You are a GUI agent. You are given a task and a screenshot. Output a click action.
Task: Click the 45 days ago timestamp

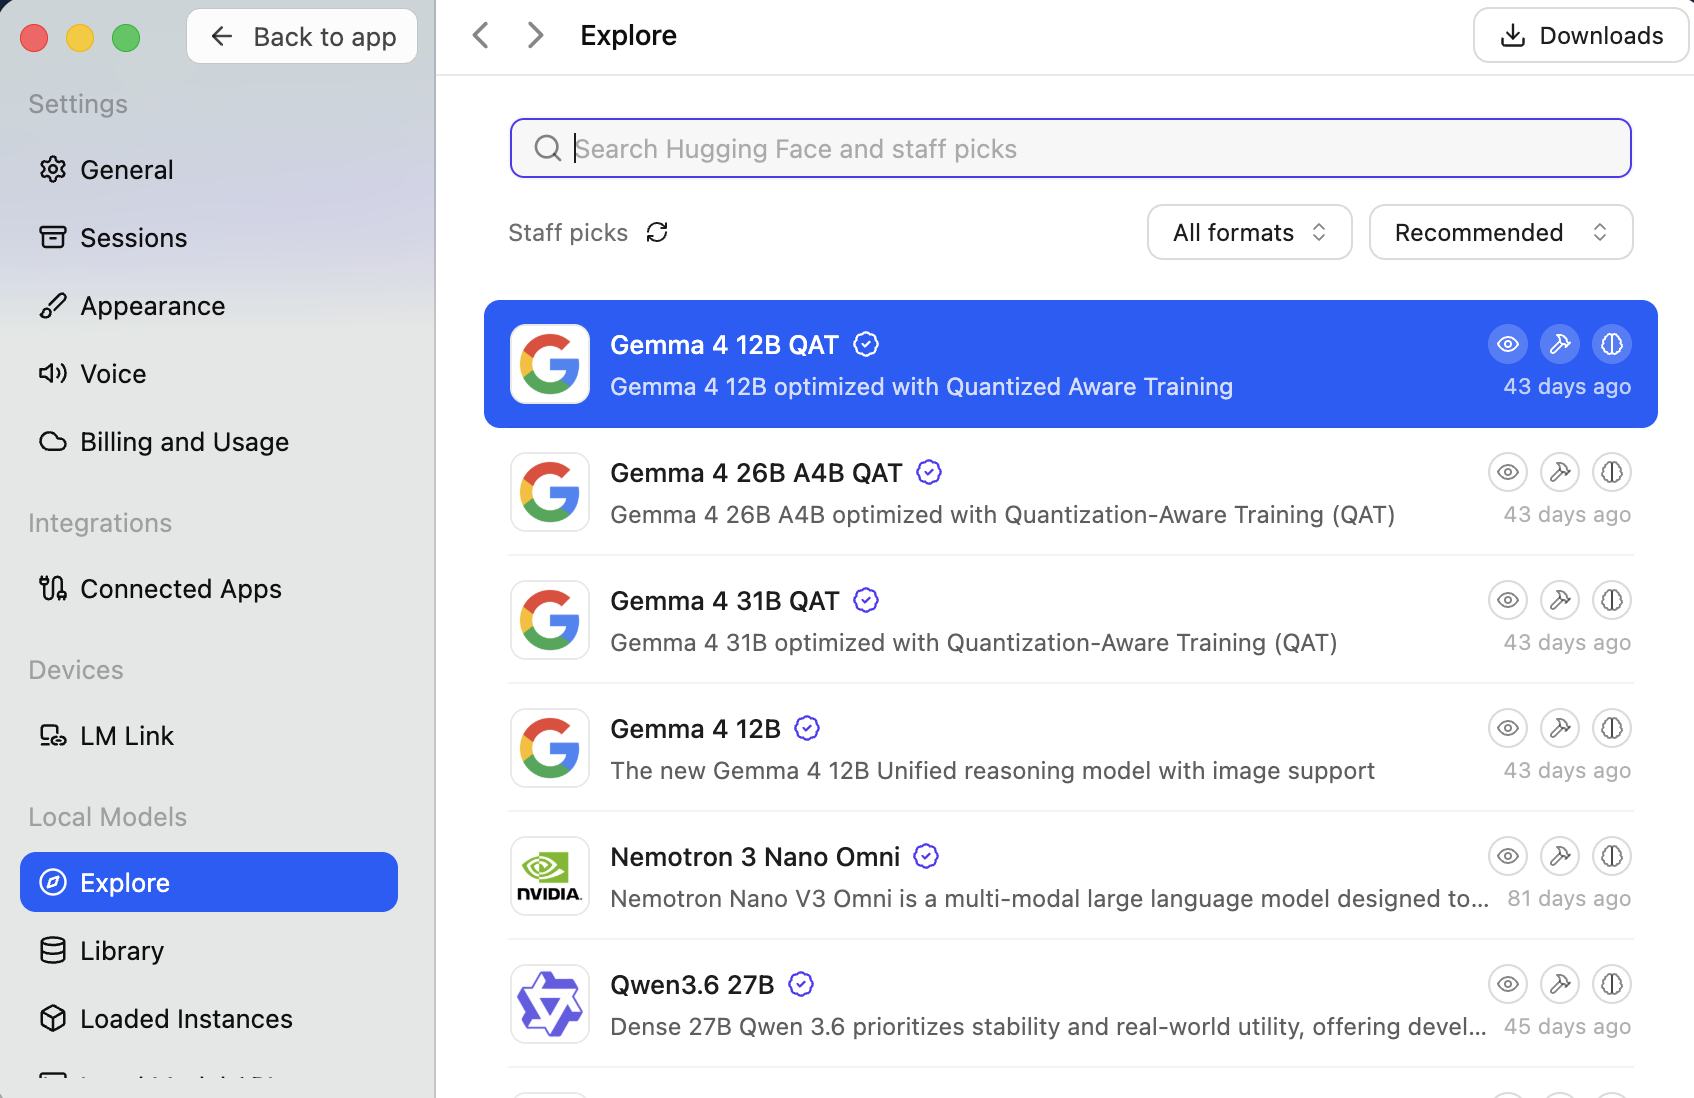click(x=1567, y=1026)
